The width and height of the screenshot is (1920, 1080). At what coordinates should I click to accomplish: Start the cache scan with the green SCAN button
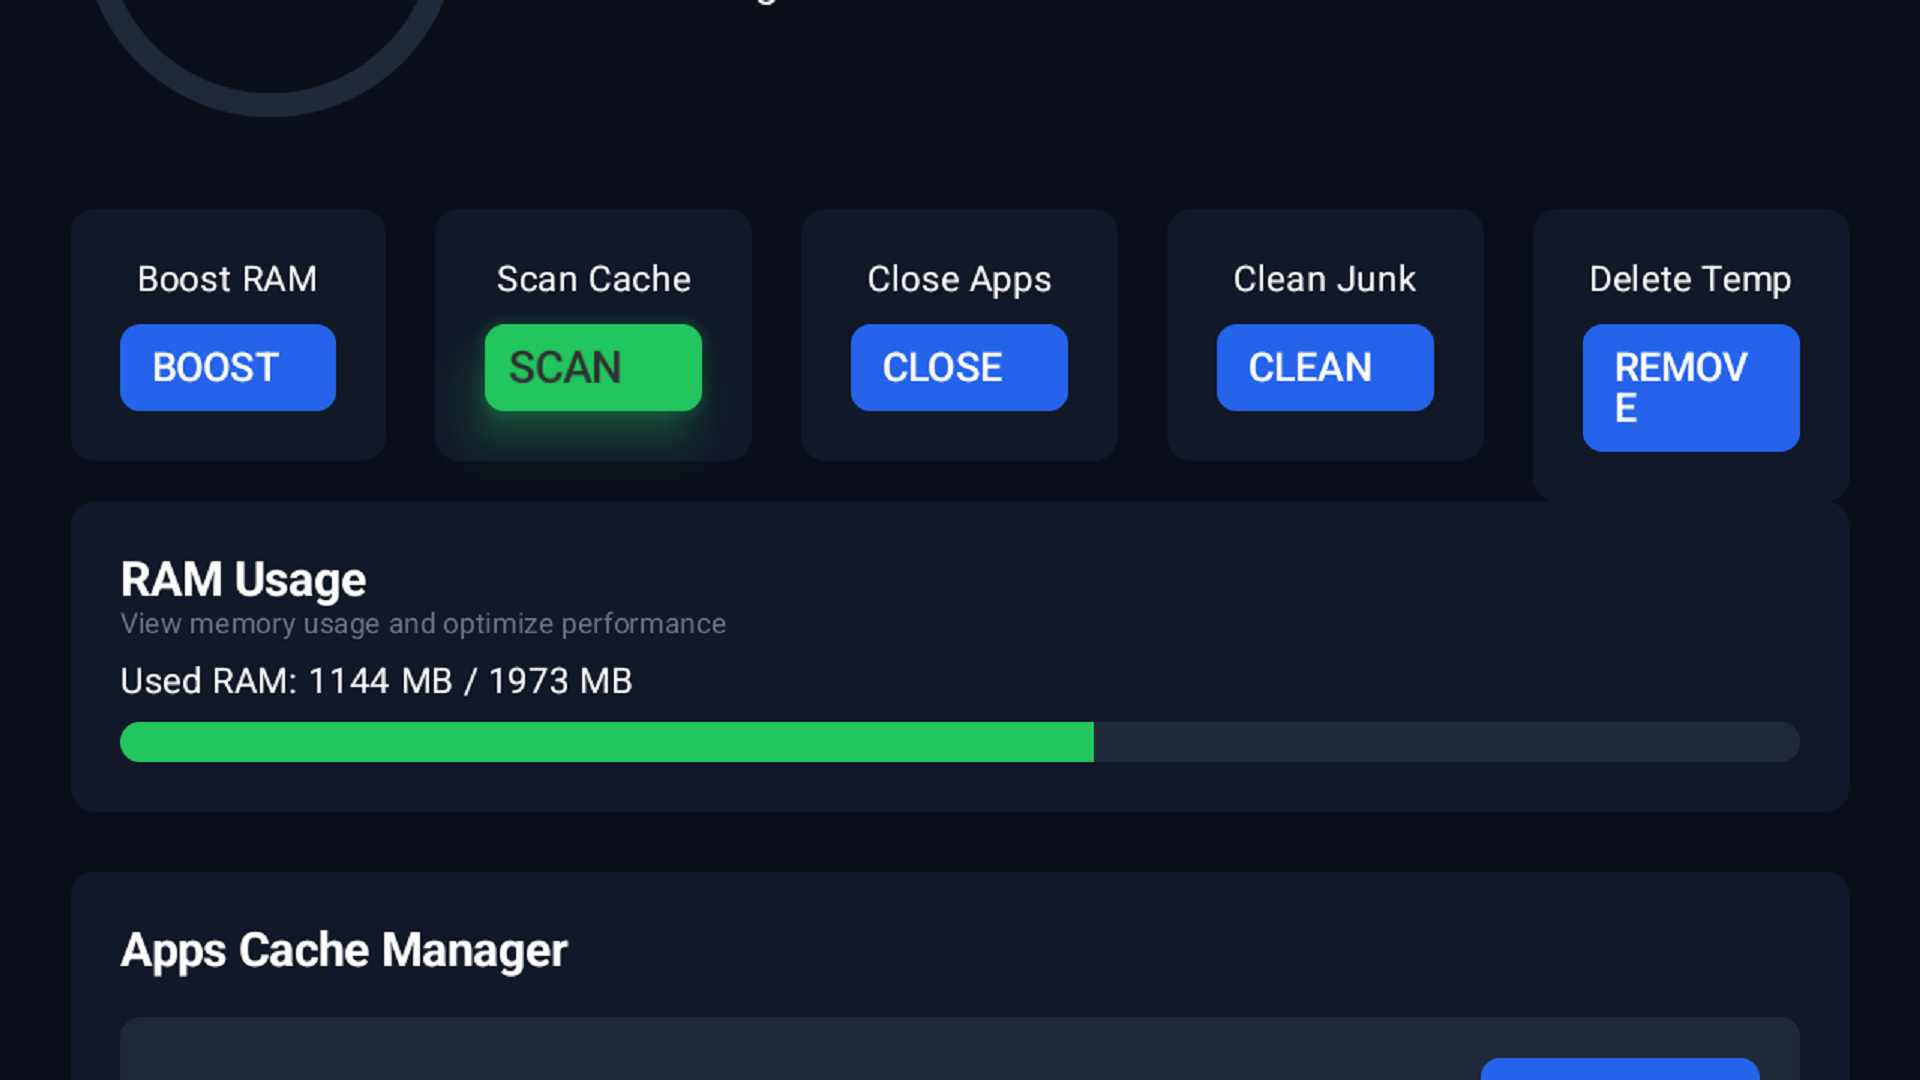click(x=593, y=367)
